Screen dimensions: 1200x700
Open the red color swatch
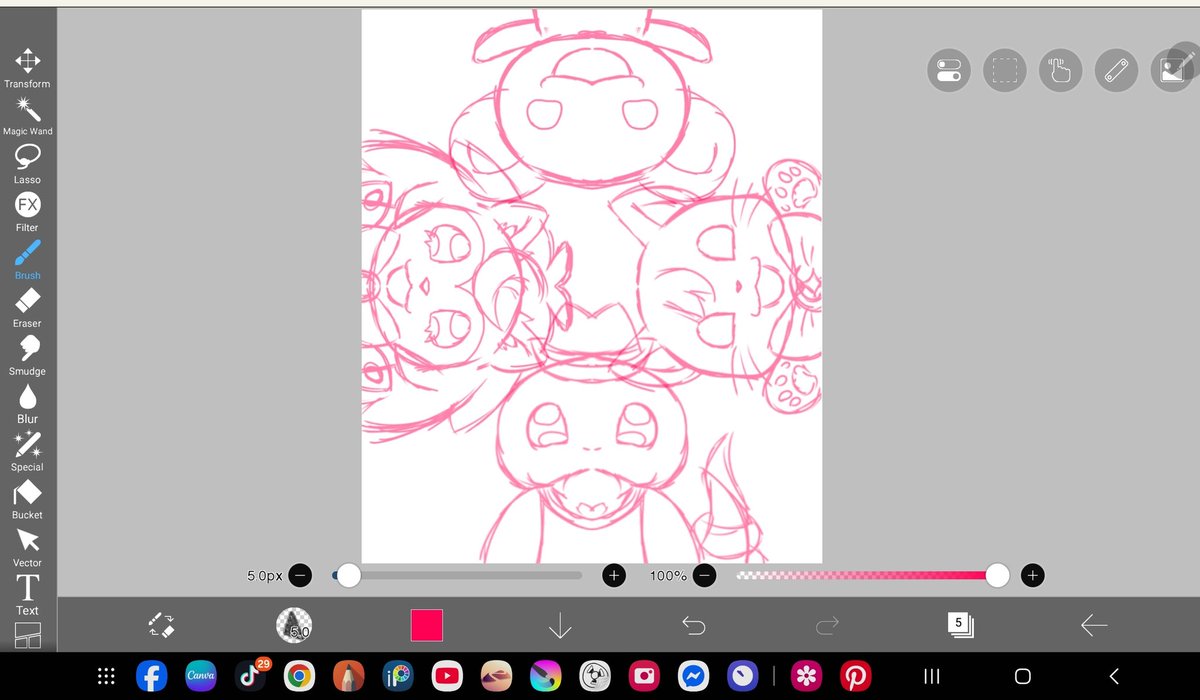coord(427,626)
